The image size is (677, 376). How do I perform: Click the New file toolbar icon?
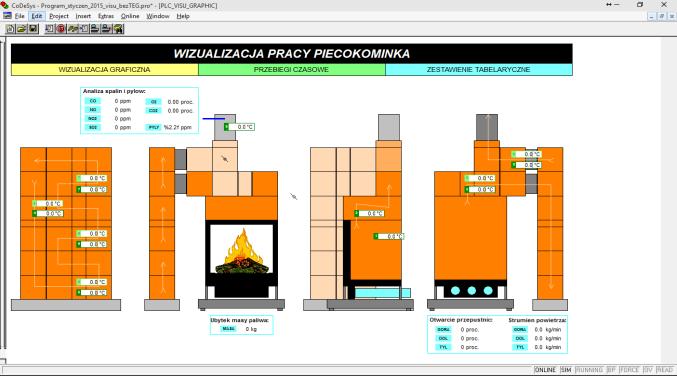[10, 29]
